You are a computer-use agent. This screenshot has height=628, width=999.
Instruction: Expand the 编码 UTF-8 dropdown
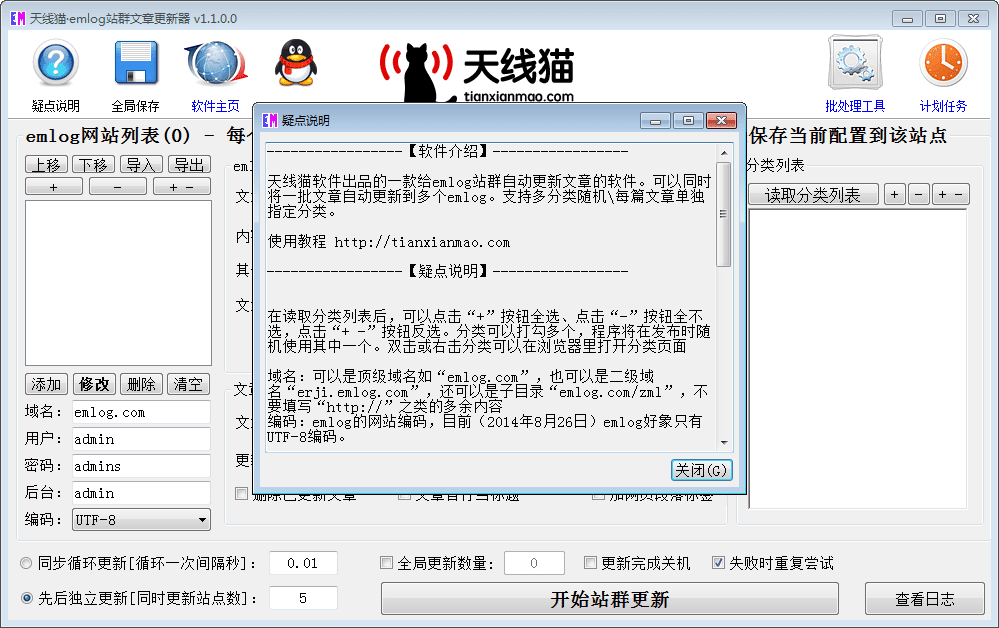[141, 520]
